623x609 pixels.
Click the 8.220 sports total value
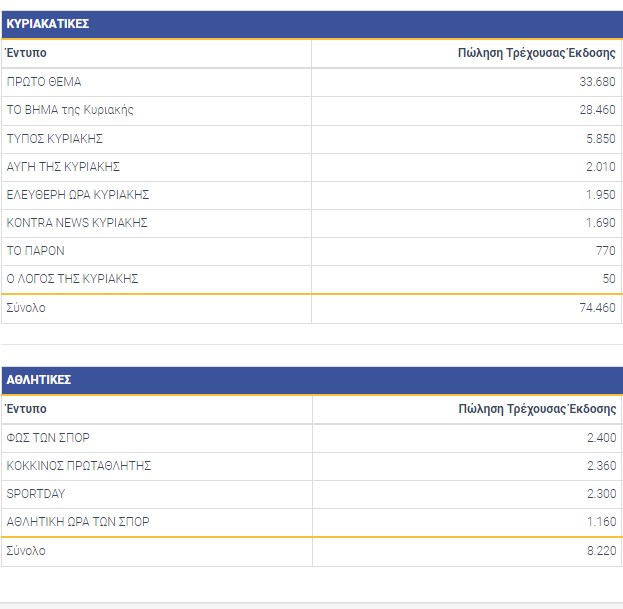pos(600,551)
